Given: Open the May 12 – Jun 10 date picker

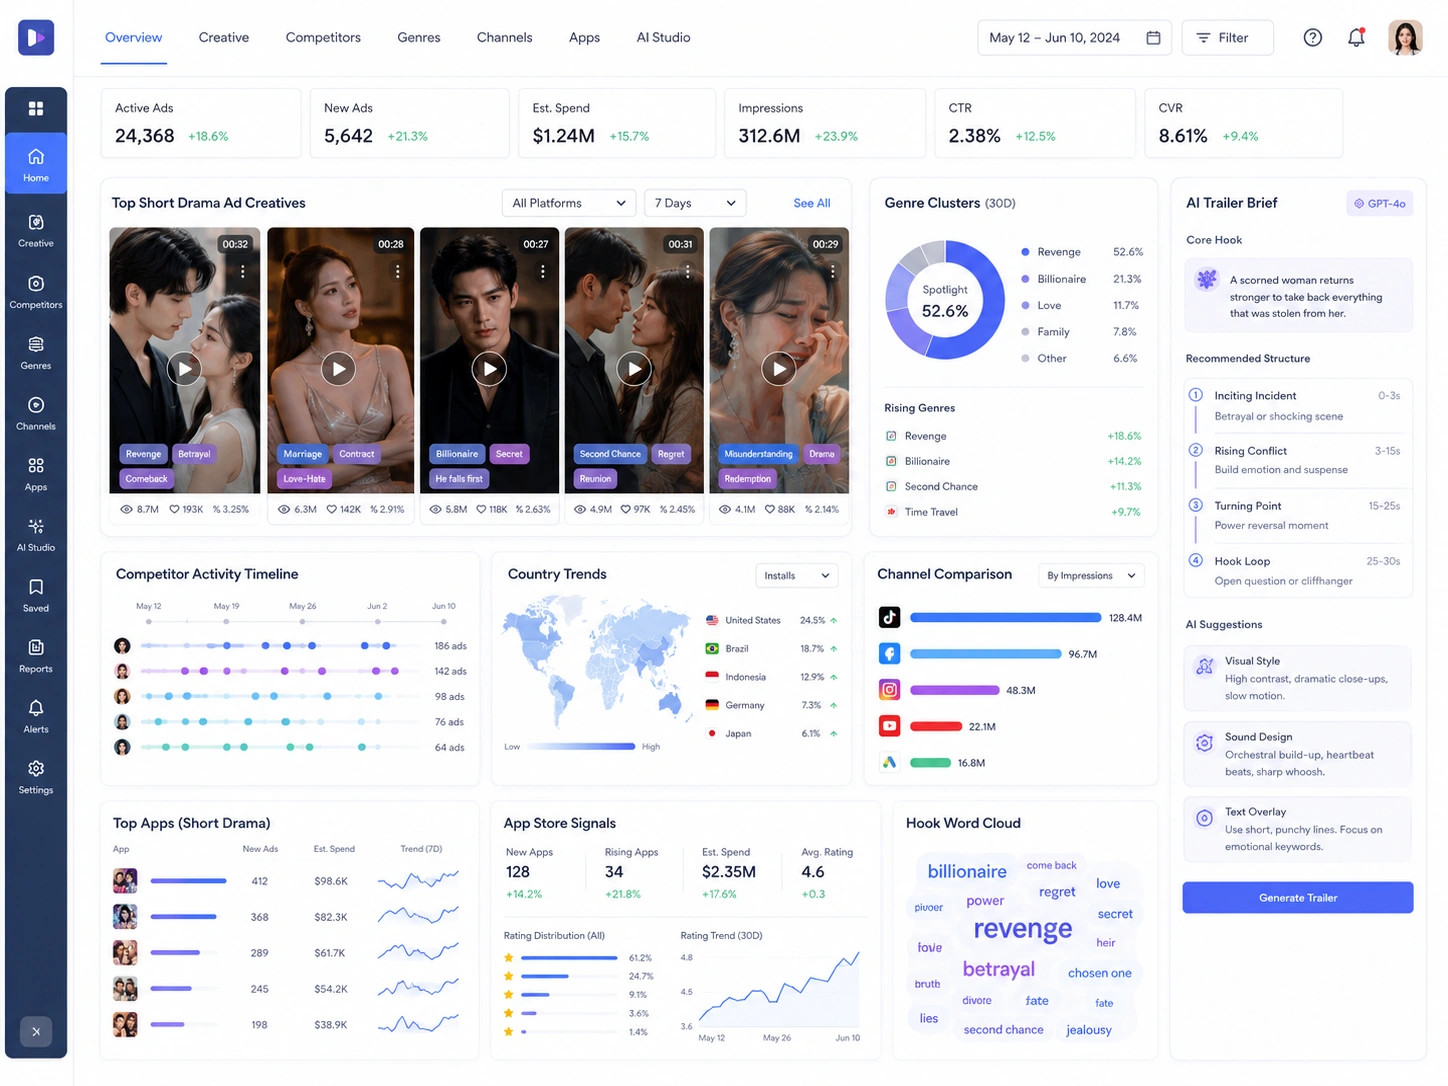Looking at the screenshot, I should 1074,37.
